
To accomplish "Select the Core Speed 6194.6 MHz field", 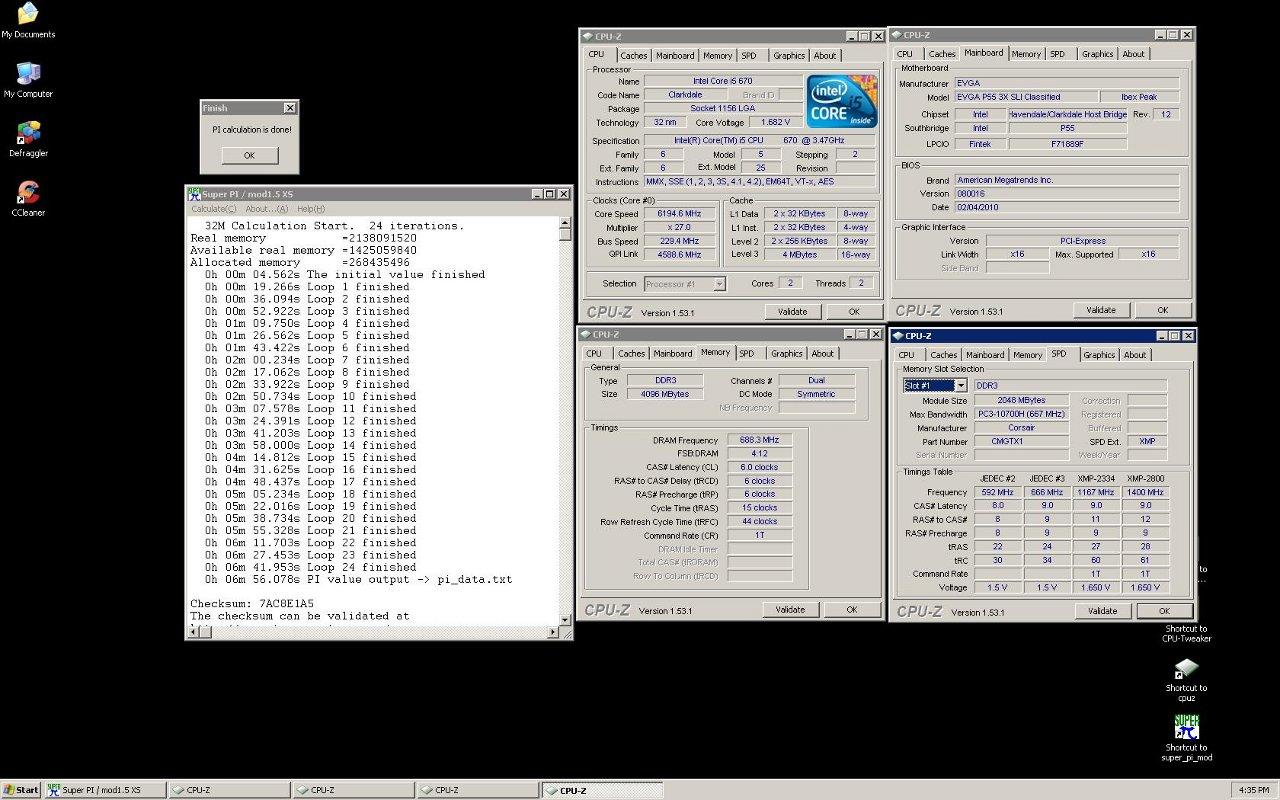I will 678,214.
